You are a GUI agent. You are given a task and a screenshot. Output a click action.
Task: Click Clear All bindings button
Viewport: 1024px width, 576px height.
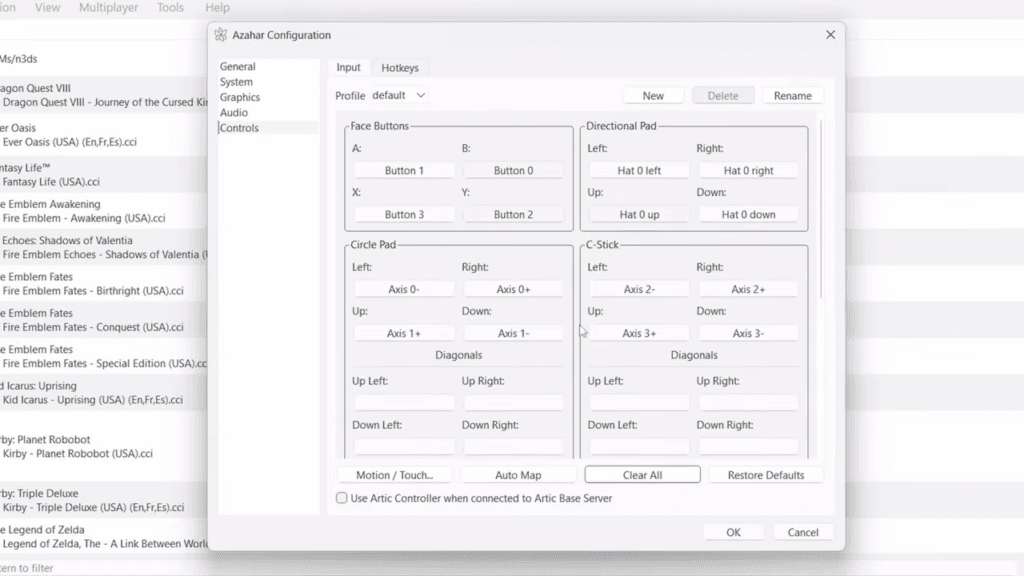click(642, 475)
